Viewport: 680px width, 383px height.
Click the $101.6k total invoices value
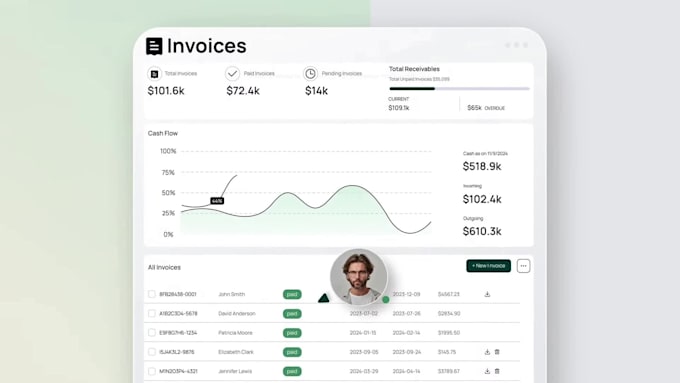coord(166,91)
